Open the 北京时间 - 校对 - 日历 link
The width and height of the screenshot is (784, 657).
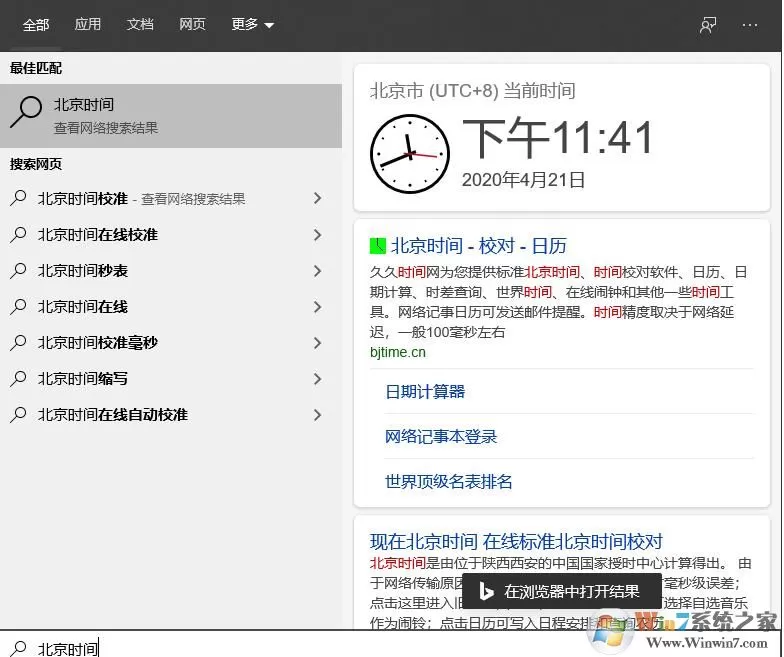[478, 246]
